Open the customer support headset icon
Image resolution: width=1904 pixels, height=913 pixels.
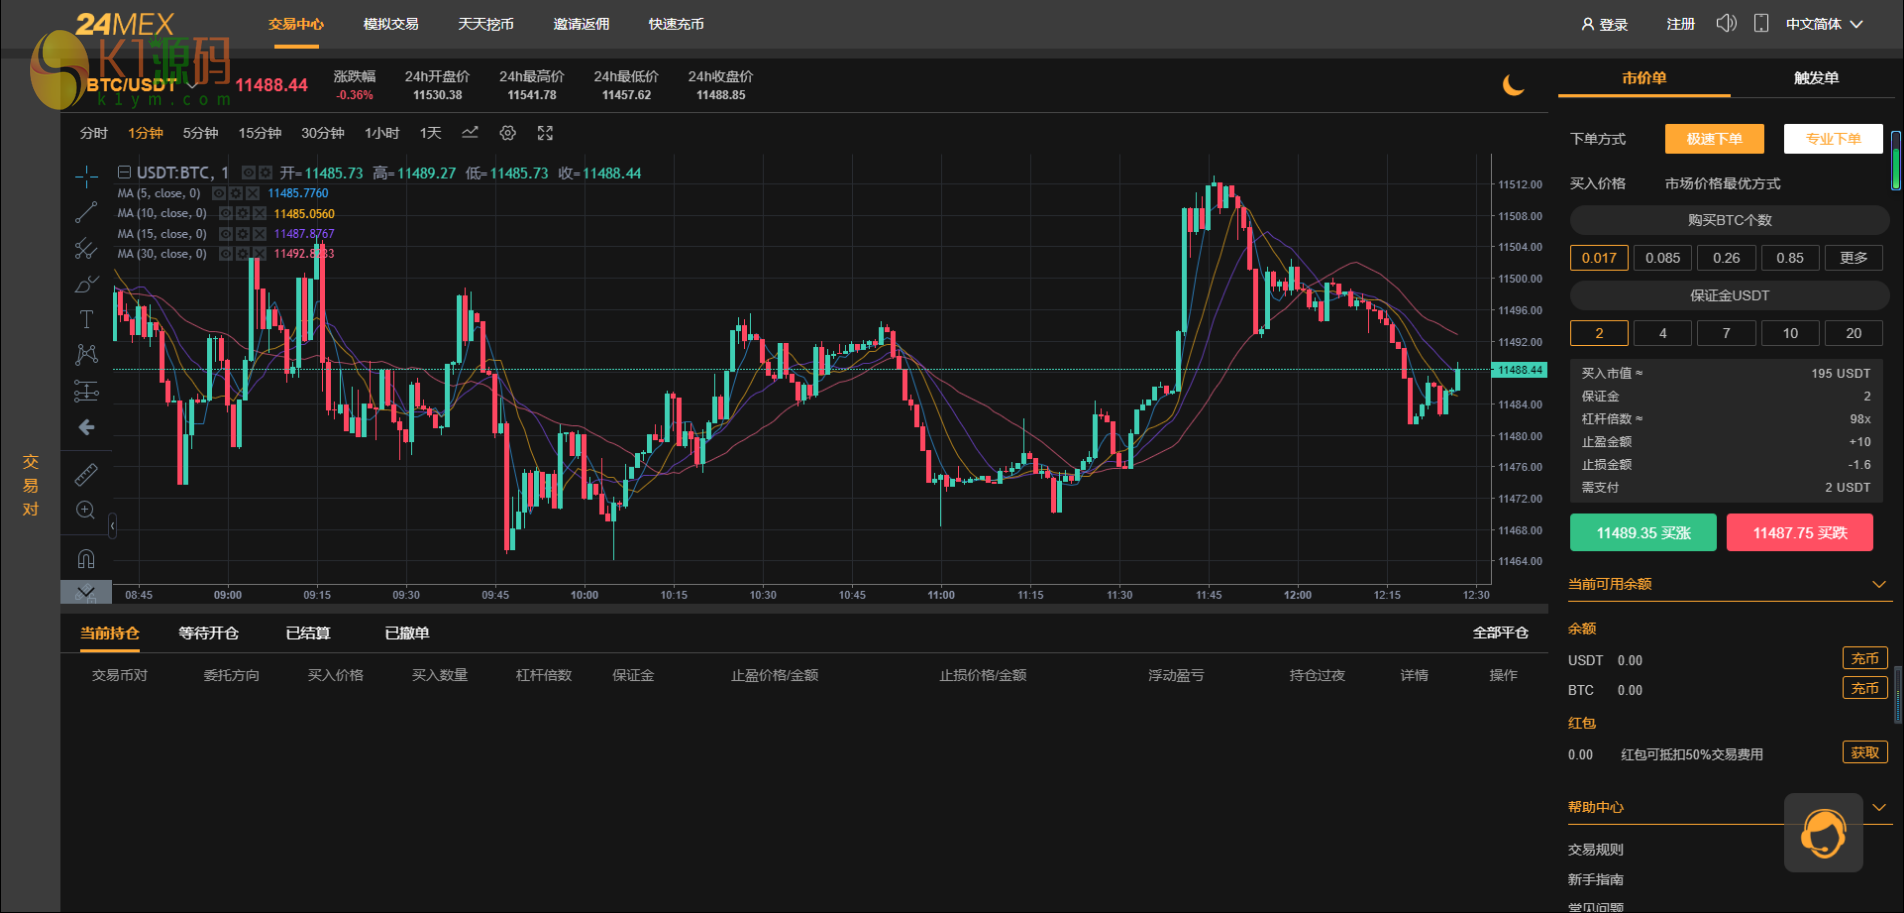click(x=1823, y=832)
